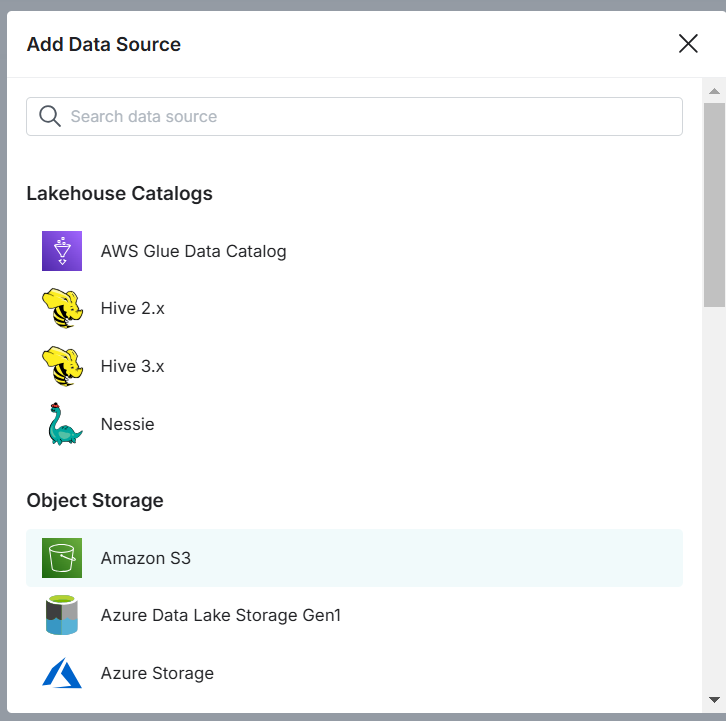Click the Nessie dinosaur icon
This screenshot has height=721, width=726.
point(62,424)
